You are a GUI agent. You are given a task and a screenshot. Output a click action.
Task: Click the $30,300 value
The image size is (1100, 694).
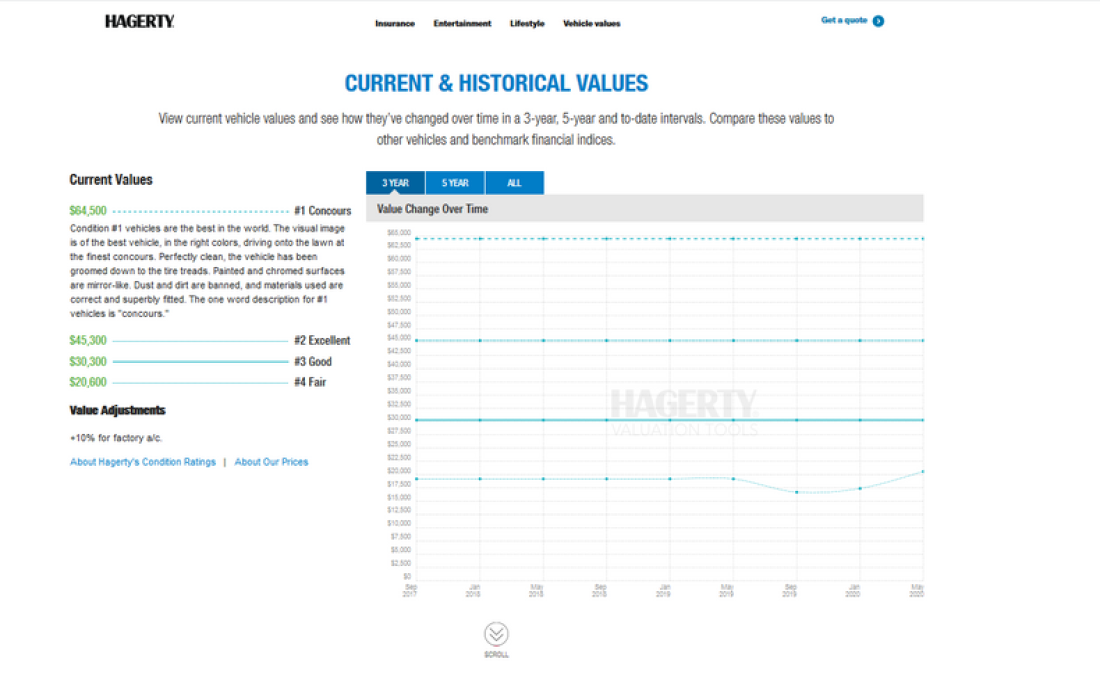tap(88, 361)
